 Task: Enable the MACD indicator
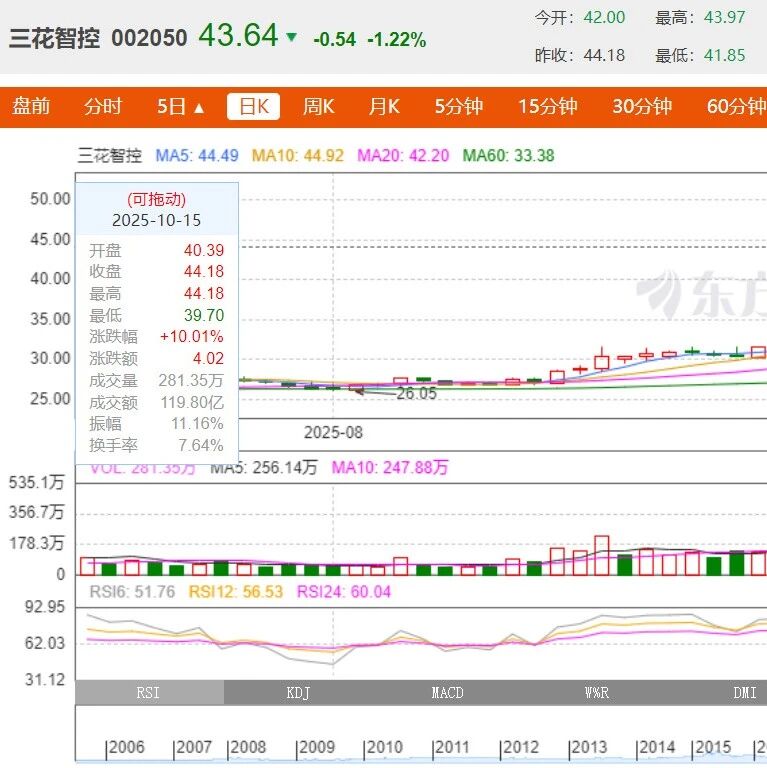(x=447, y=692)
